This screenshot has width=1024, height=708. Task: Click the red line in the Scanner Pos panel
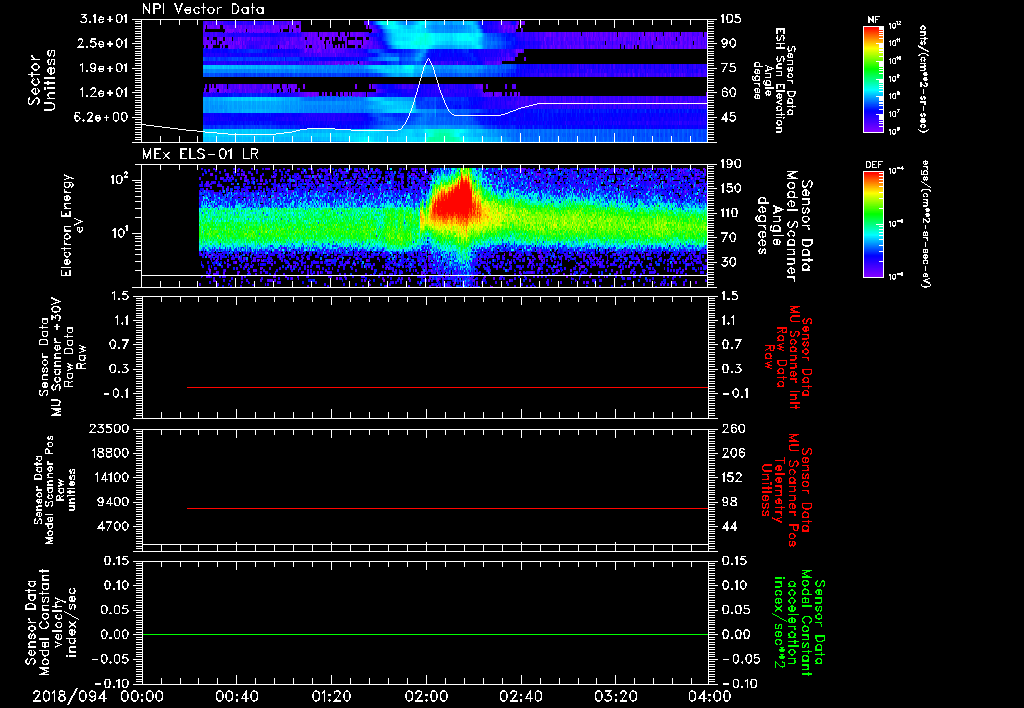pos(447,508)
